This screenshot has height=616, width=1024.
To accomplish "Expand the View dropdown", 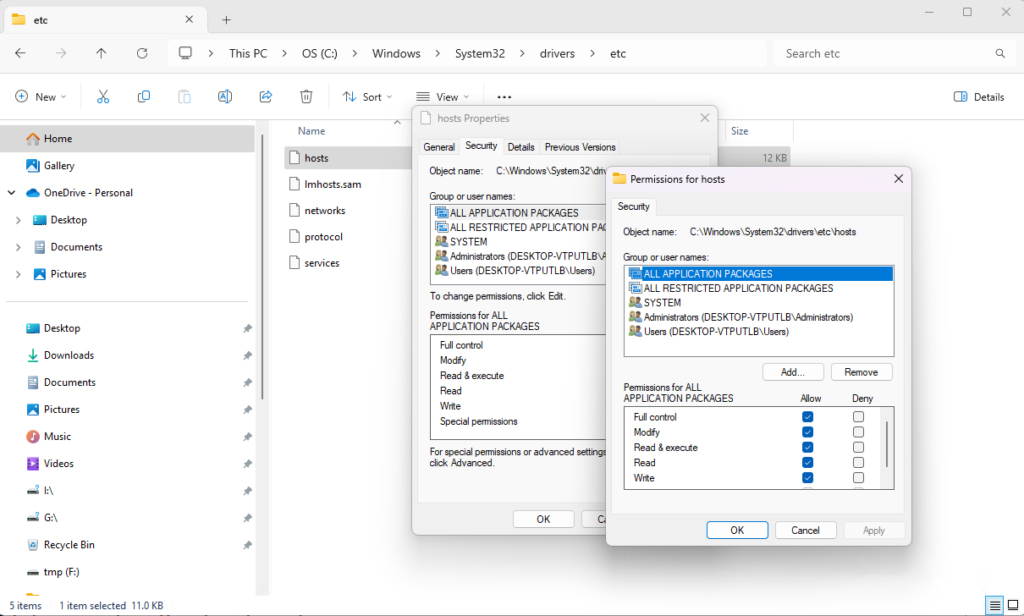I will pos(443,96).
